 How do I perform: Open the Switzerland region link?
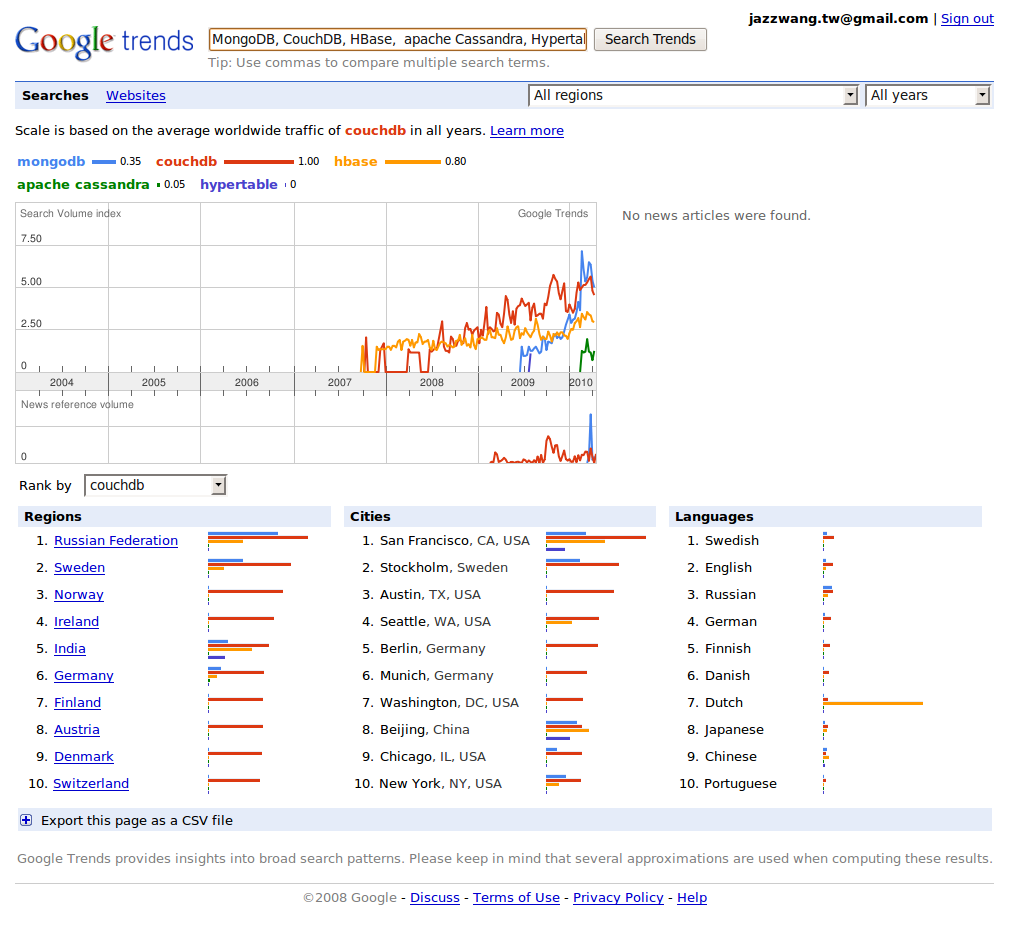click(91, 784)
